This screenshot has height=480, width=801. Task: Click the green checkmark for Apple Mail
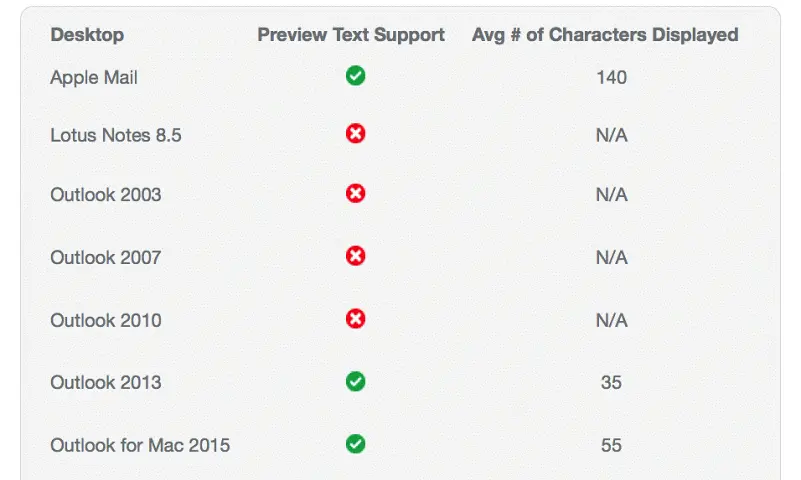coord(356,76)
